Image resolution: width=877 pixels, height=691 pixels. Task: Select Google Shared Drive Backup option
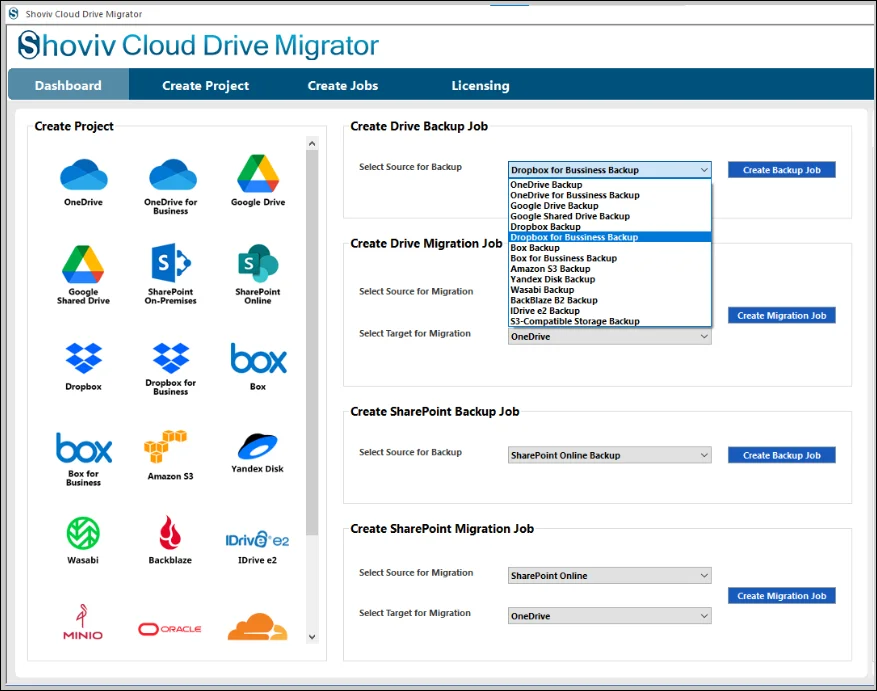610,216
